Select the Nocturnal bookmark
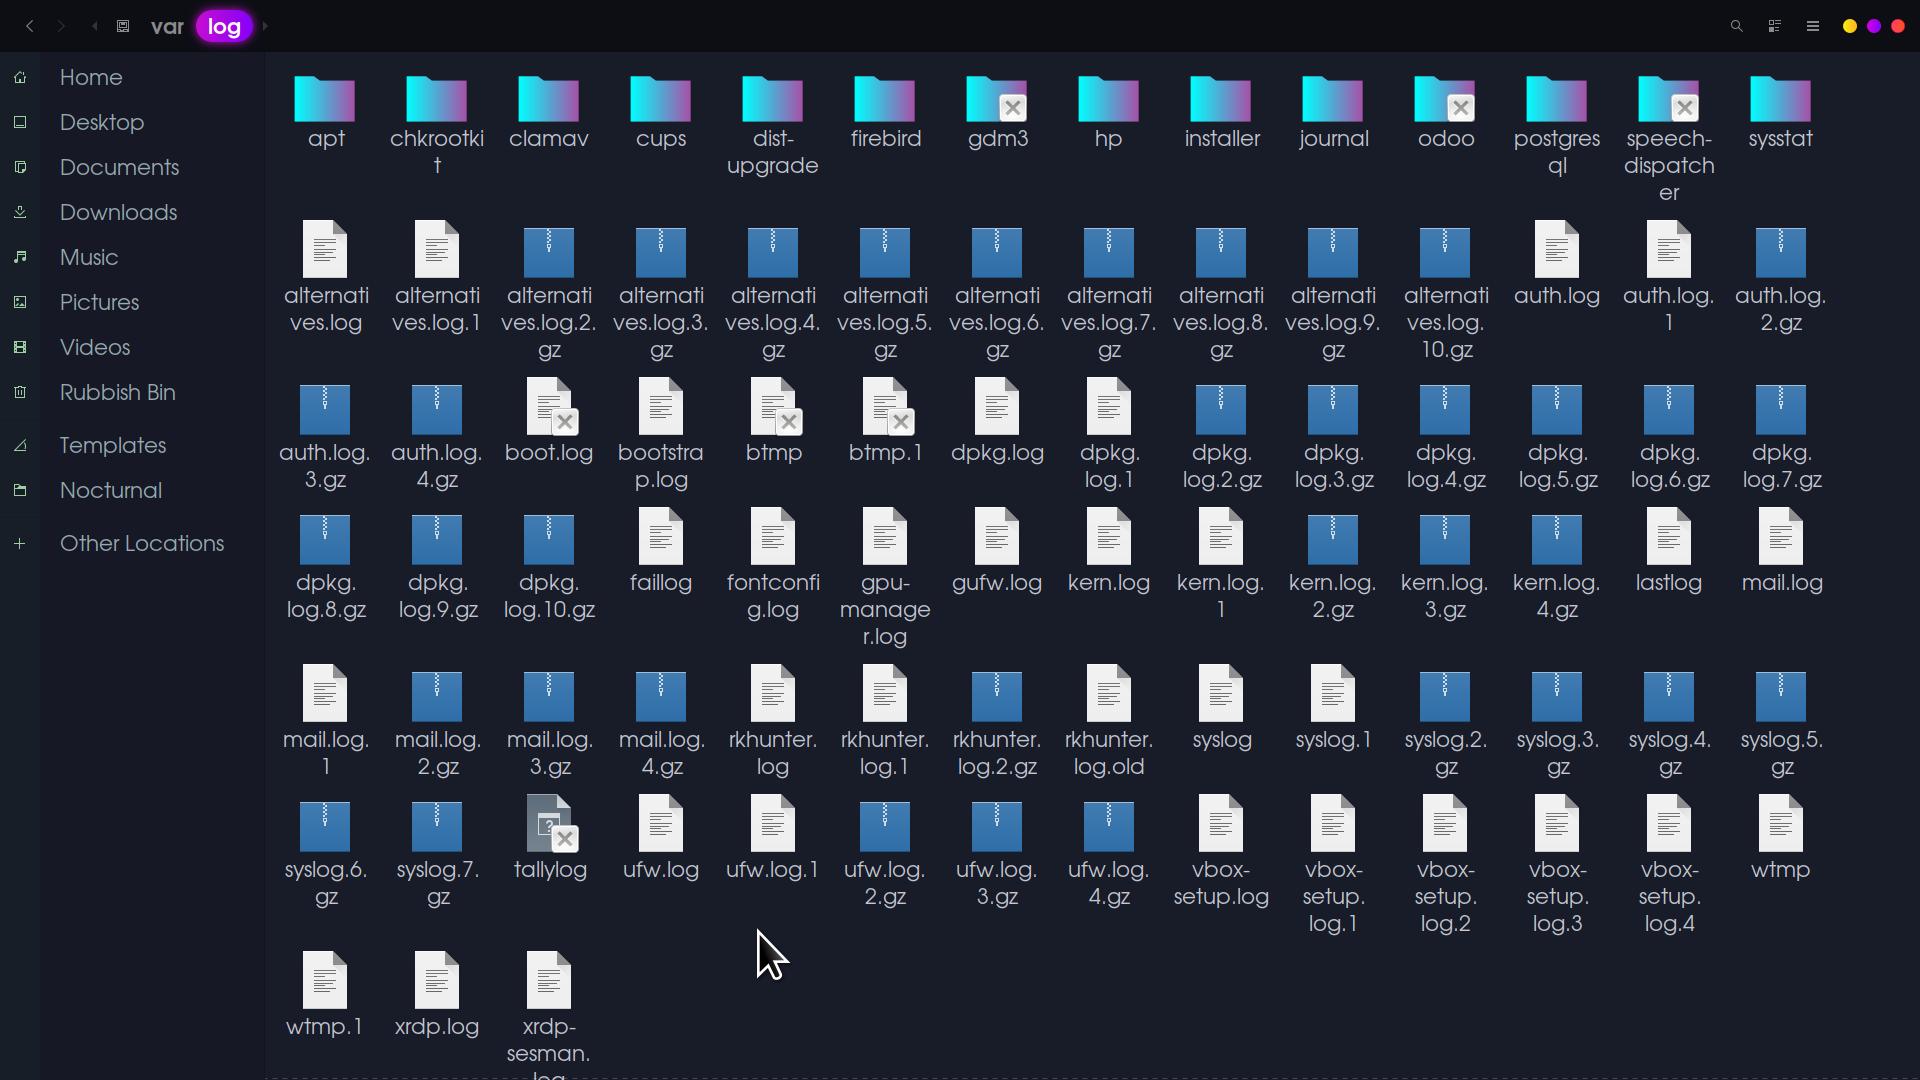The height and width of the screenshot is (1080, 1920). (110, 490)
